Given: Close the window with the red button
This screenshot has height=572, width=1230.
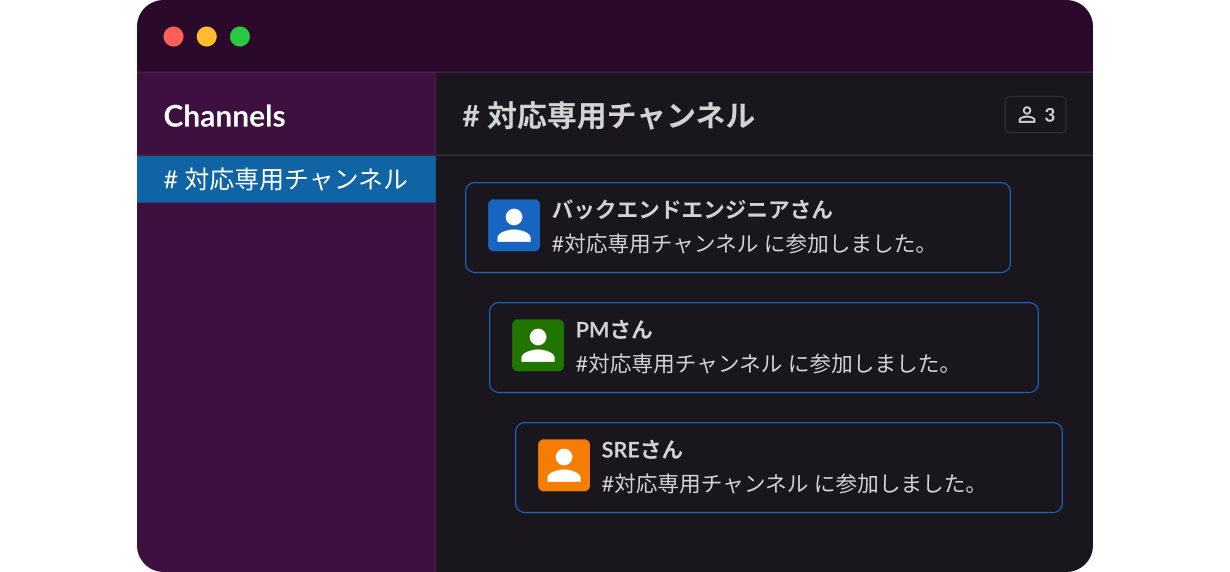Looking at the screenshot, I should [x=174, y=37].
